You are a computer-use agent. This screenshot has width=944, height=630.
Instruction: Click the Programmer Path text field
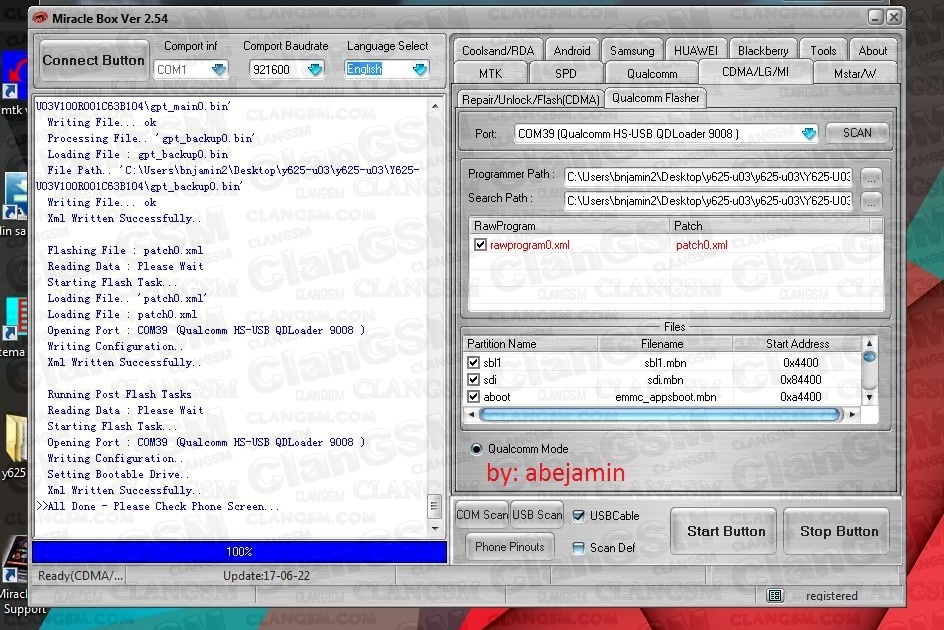tap(708, 177)
